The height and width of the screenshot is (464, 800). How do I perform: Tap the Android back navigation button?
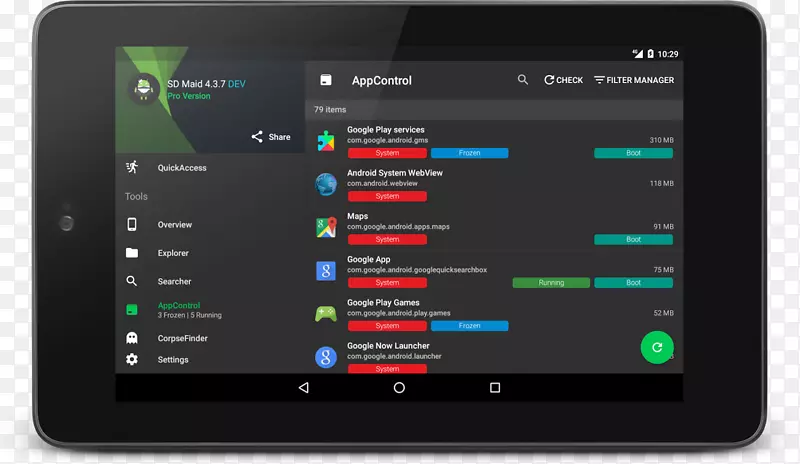(304, 387)
